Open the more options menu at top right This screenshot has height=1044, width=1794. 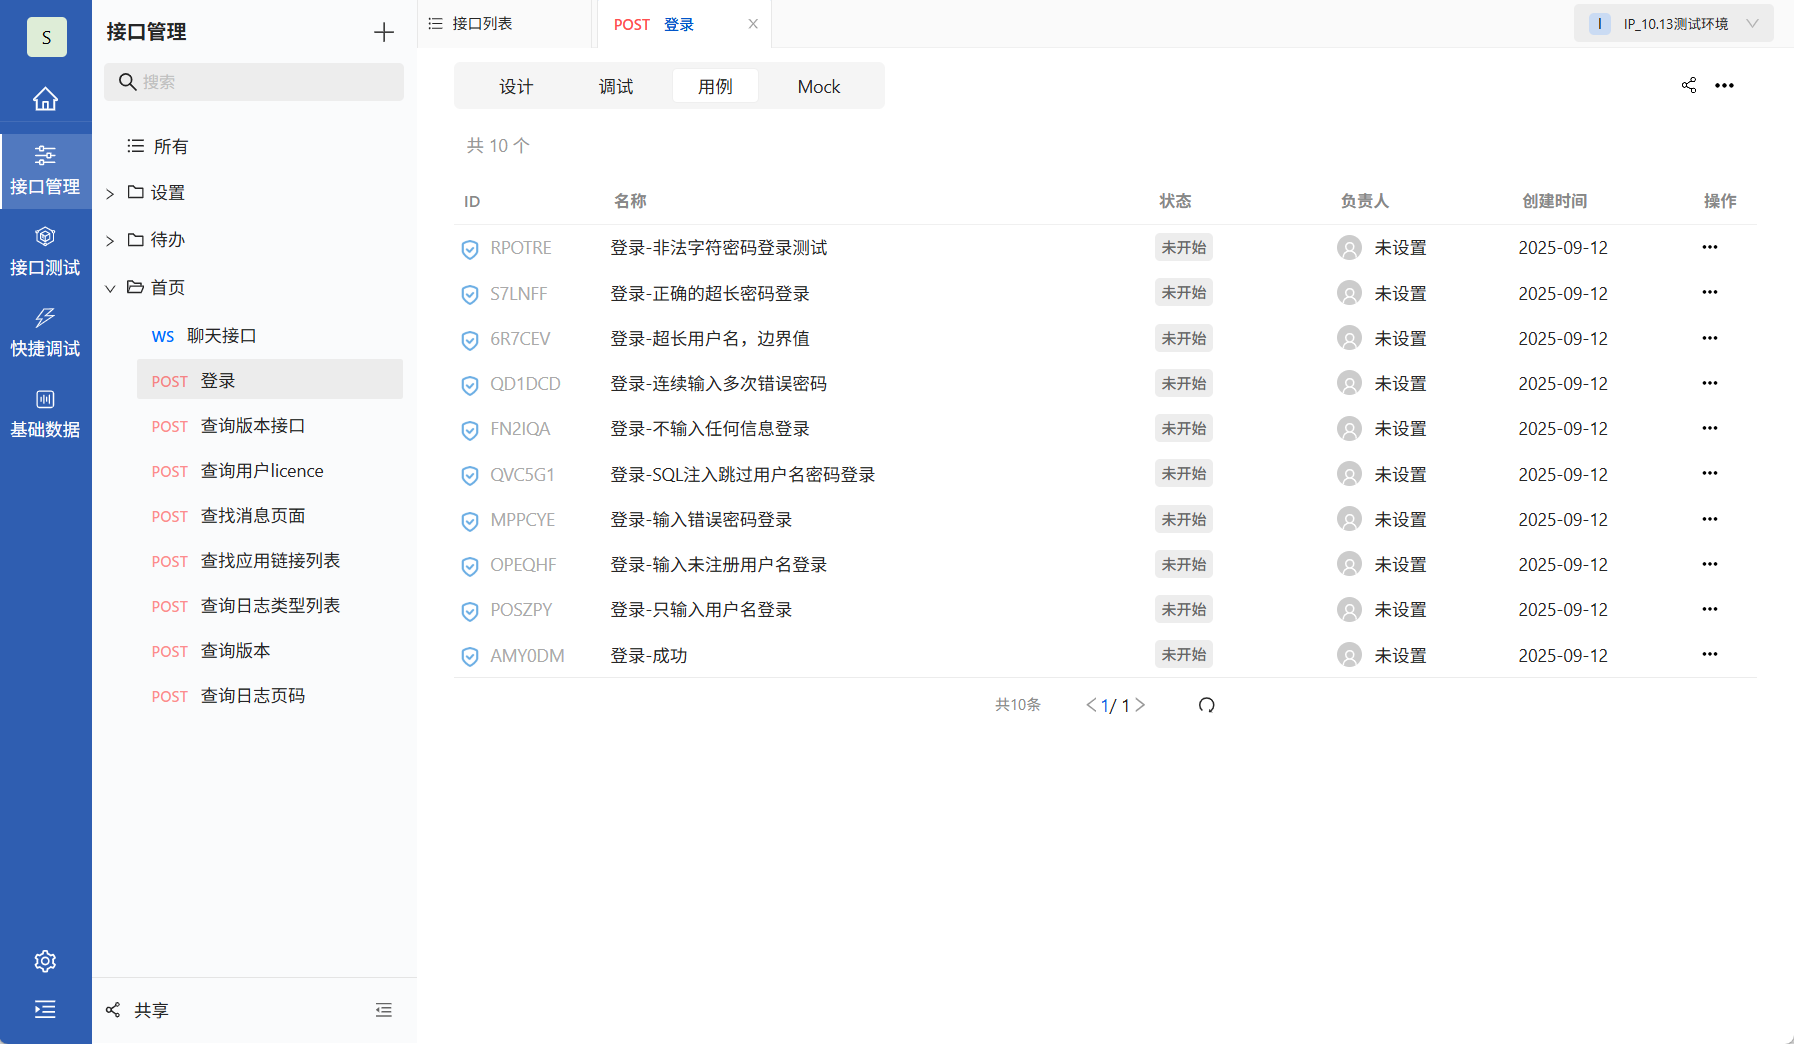click(x=1725, y=85)
